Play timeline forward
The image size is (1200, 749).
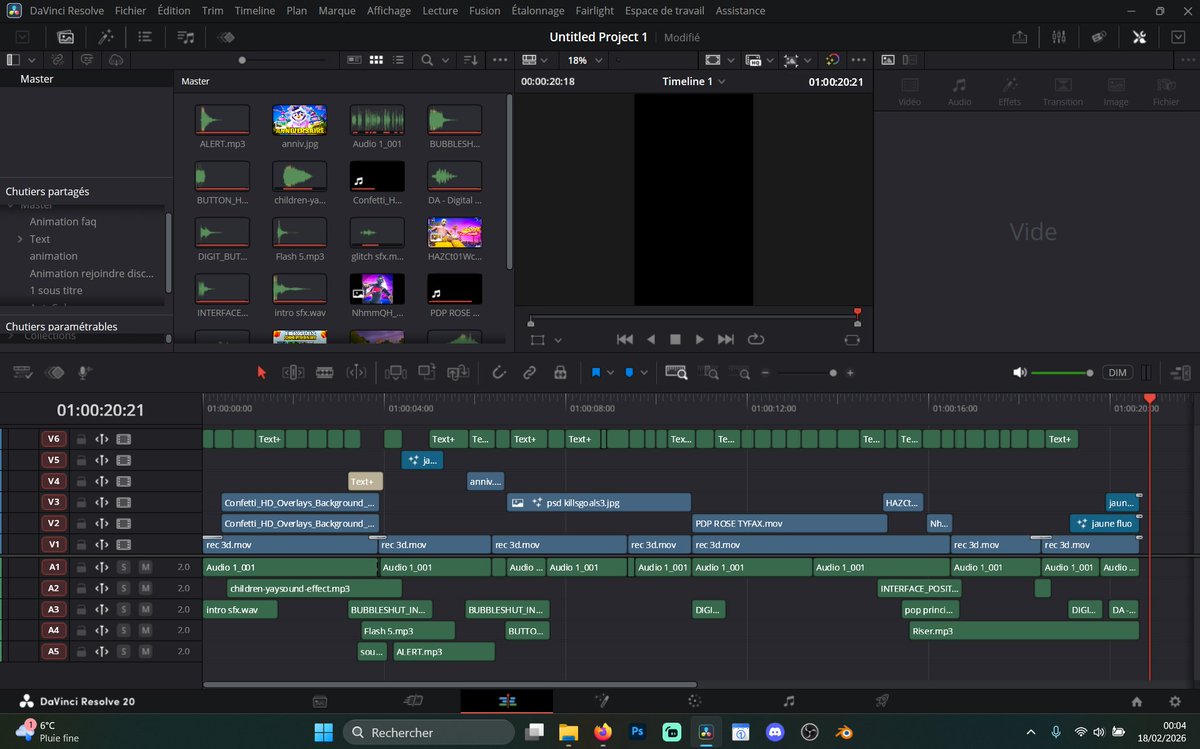(x=700, y=339)
